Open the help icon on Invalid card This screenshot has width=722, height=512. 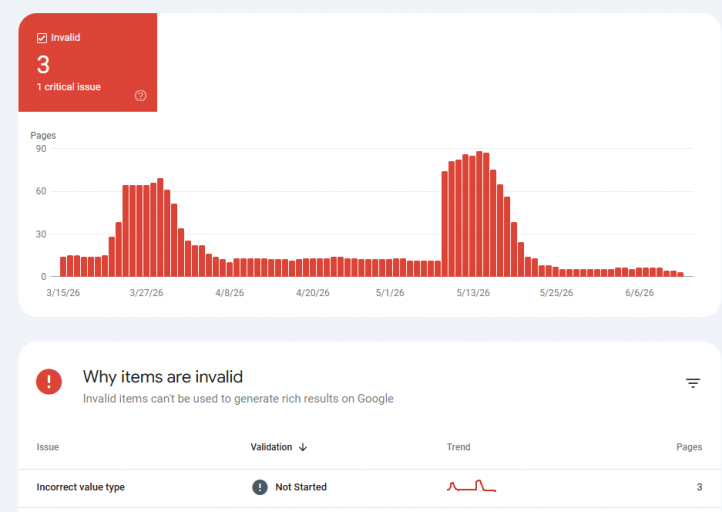pos(140,95)
